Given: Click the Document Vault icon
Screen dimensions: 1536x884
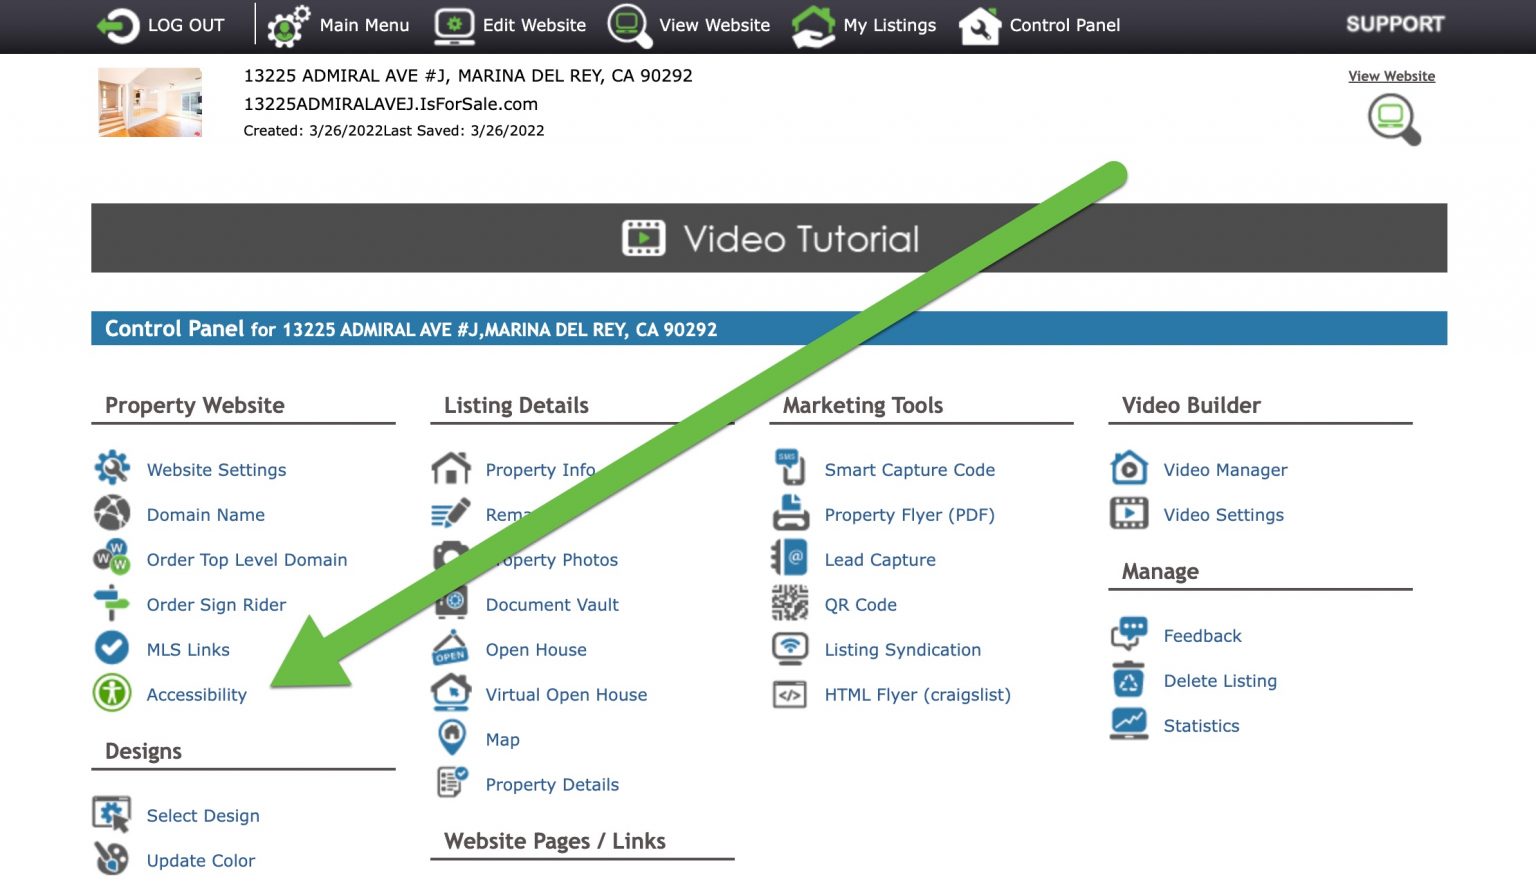Looking at the screenshot, I should [x=452, y=604].
